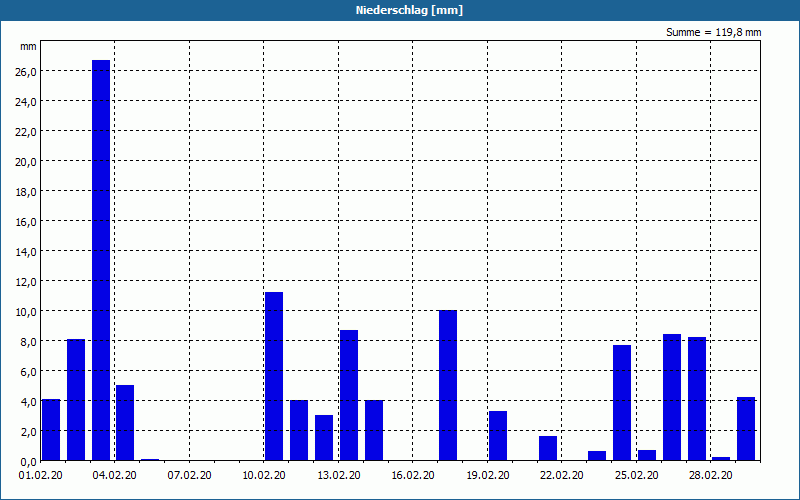Click the x-axis date '07.02.20'
Screen dimensions: 800x500
click(x=189, y=475)
